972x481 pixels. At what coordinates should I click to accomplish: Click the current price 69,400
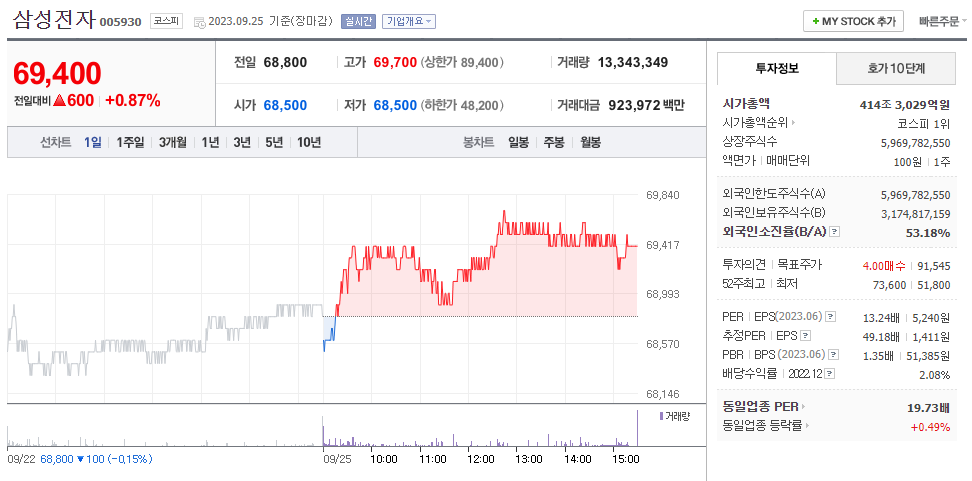click(x=57, y=74)
